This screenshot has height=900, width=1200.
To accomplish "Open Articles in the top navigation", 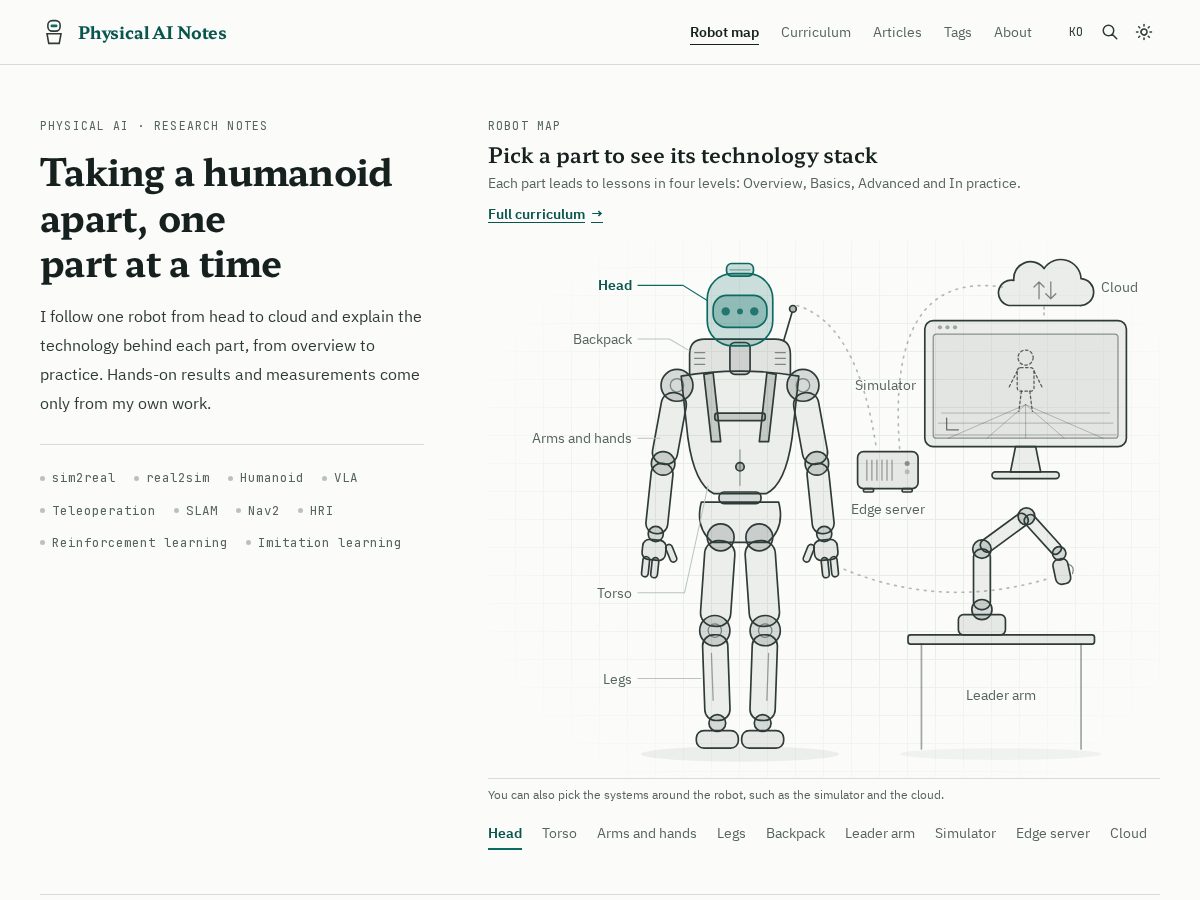I will [x=897, y=32].
